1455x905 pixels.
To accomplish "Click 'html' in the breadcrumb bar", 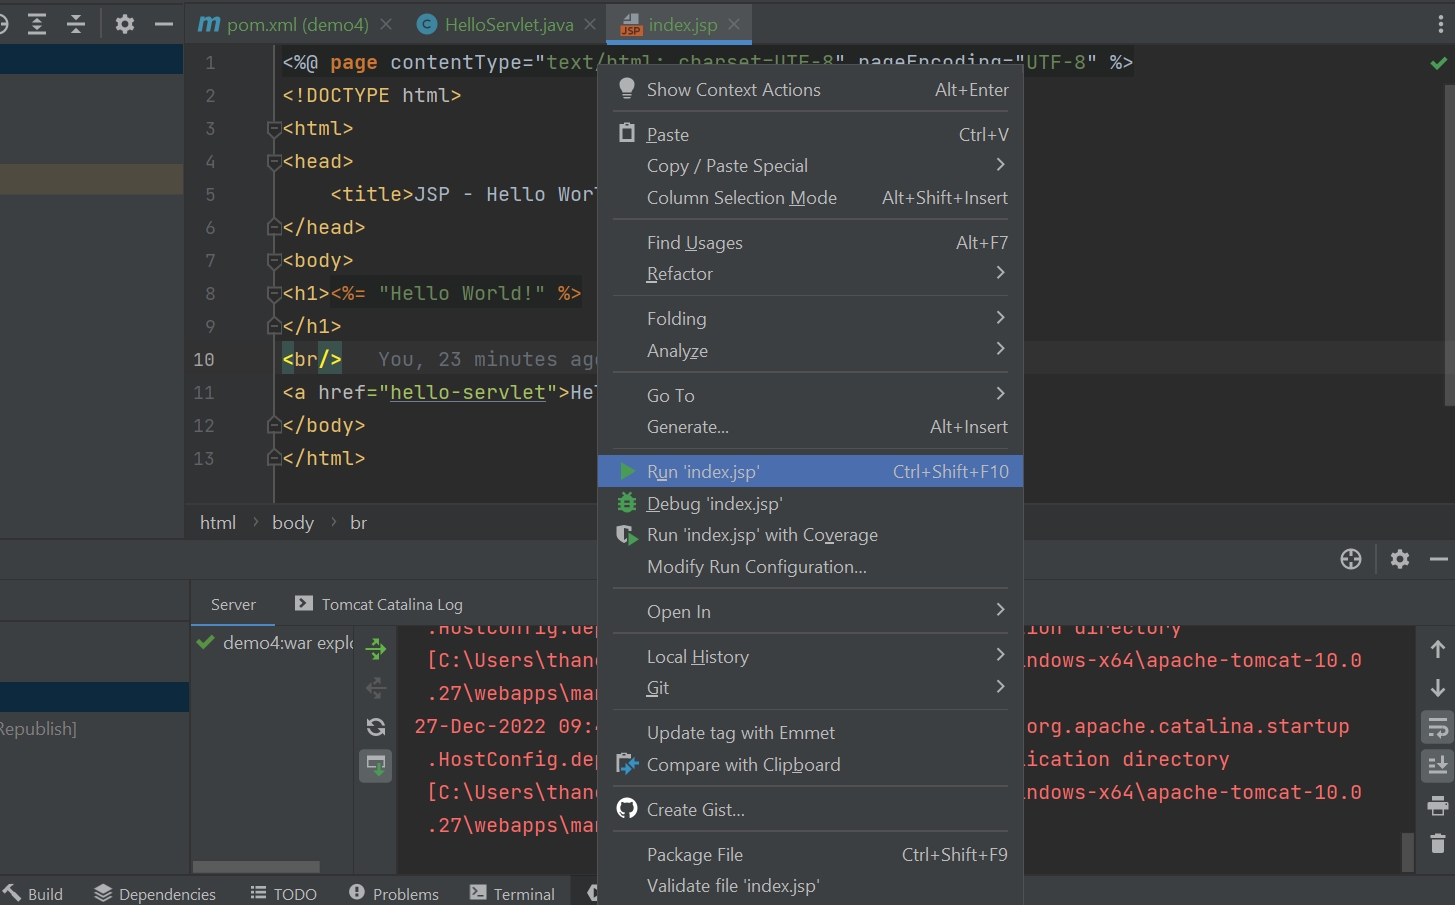I will click(x=218, y=522).
